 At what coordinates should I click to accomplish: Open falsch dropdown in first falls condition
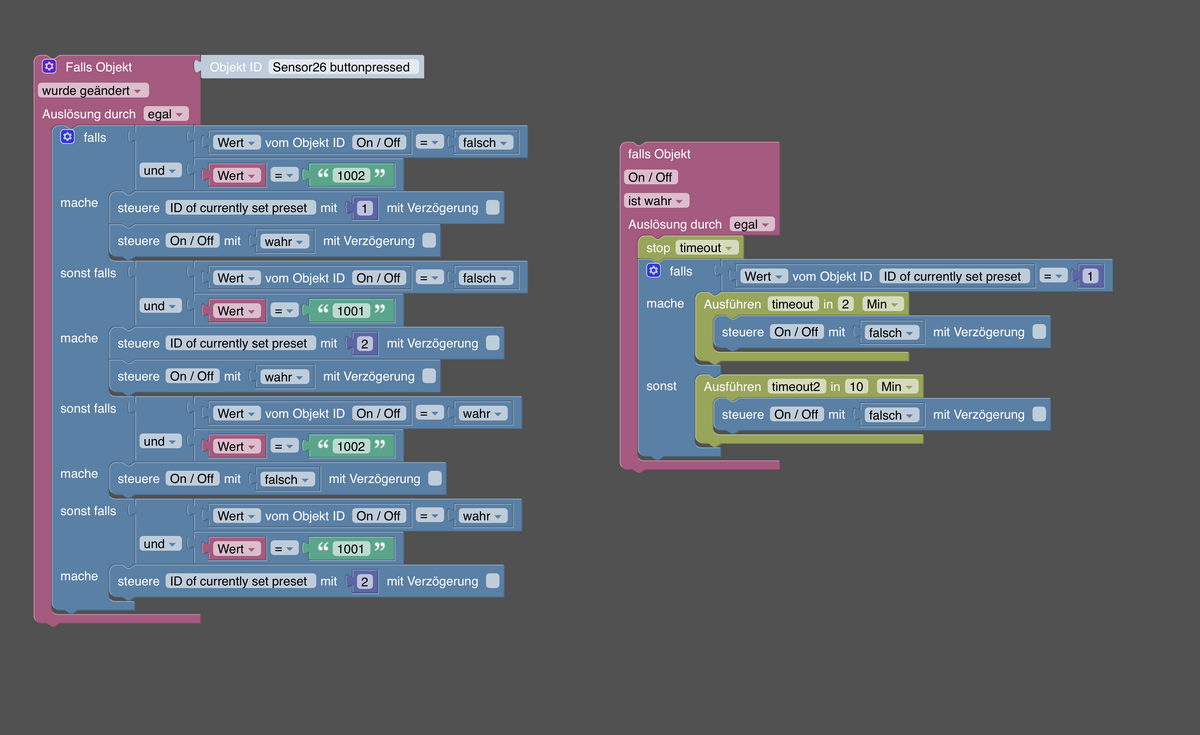(x=486, y=143)
